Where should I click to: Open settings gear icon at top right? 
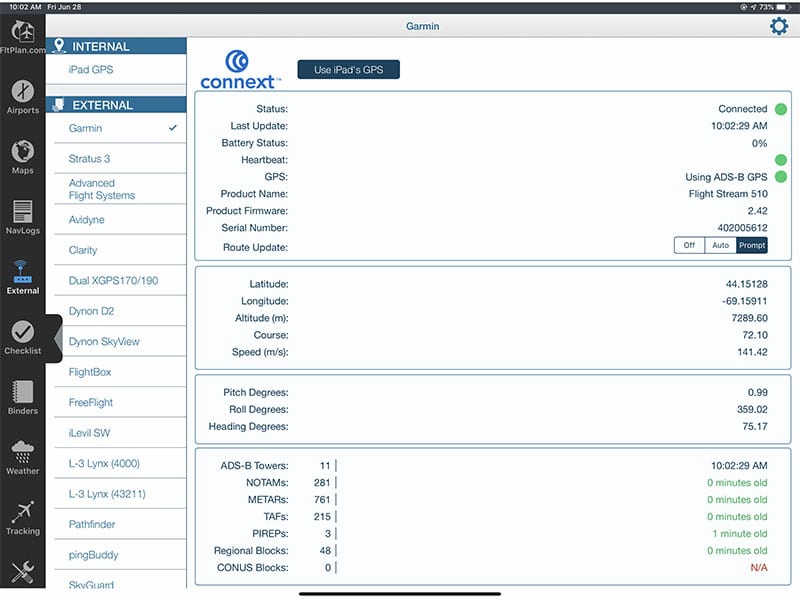779,26
